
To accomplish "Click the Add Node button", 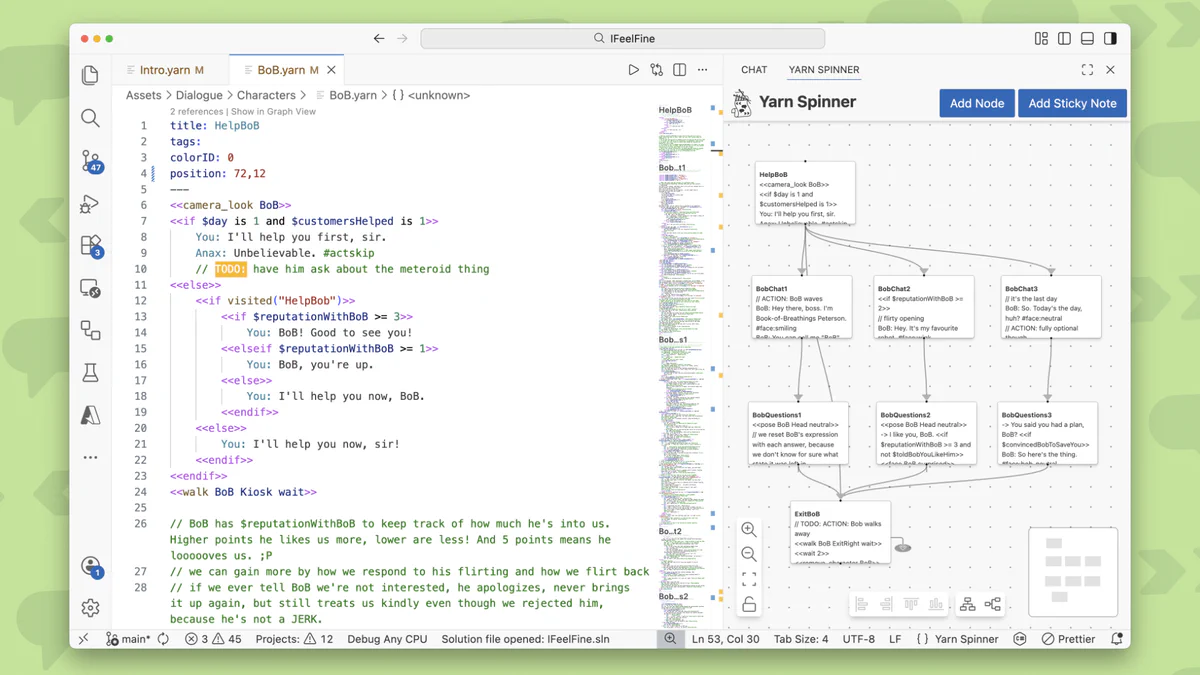I will point(976,103).
